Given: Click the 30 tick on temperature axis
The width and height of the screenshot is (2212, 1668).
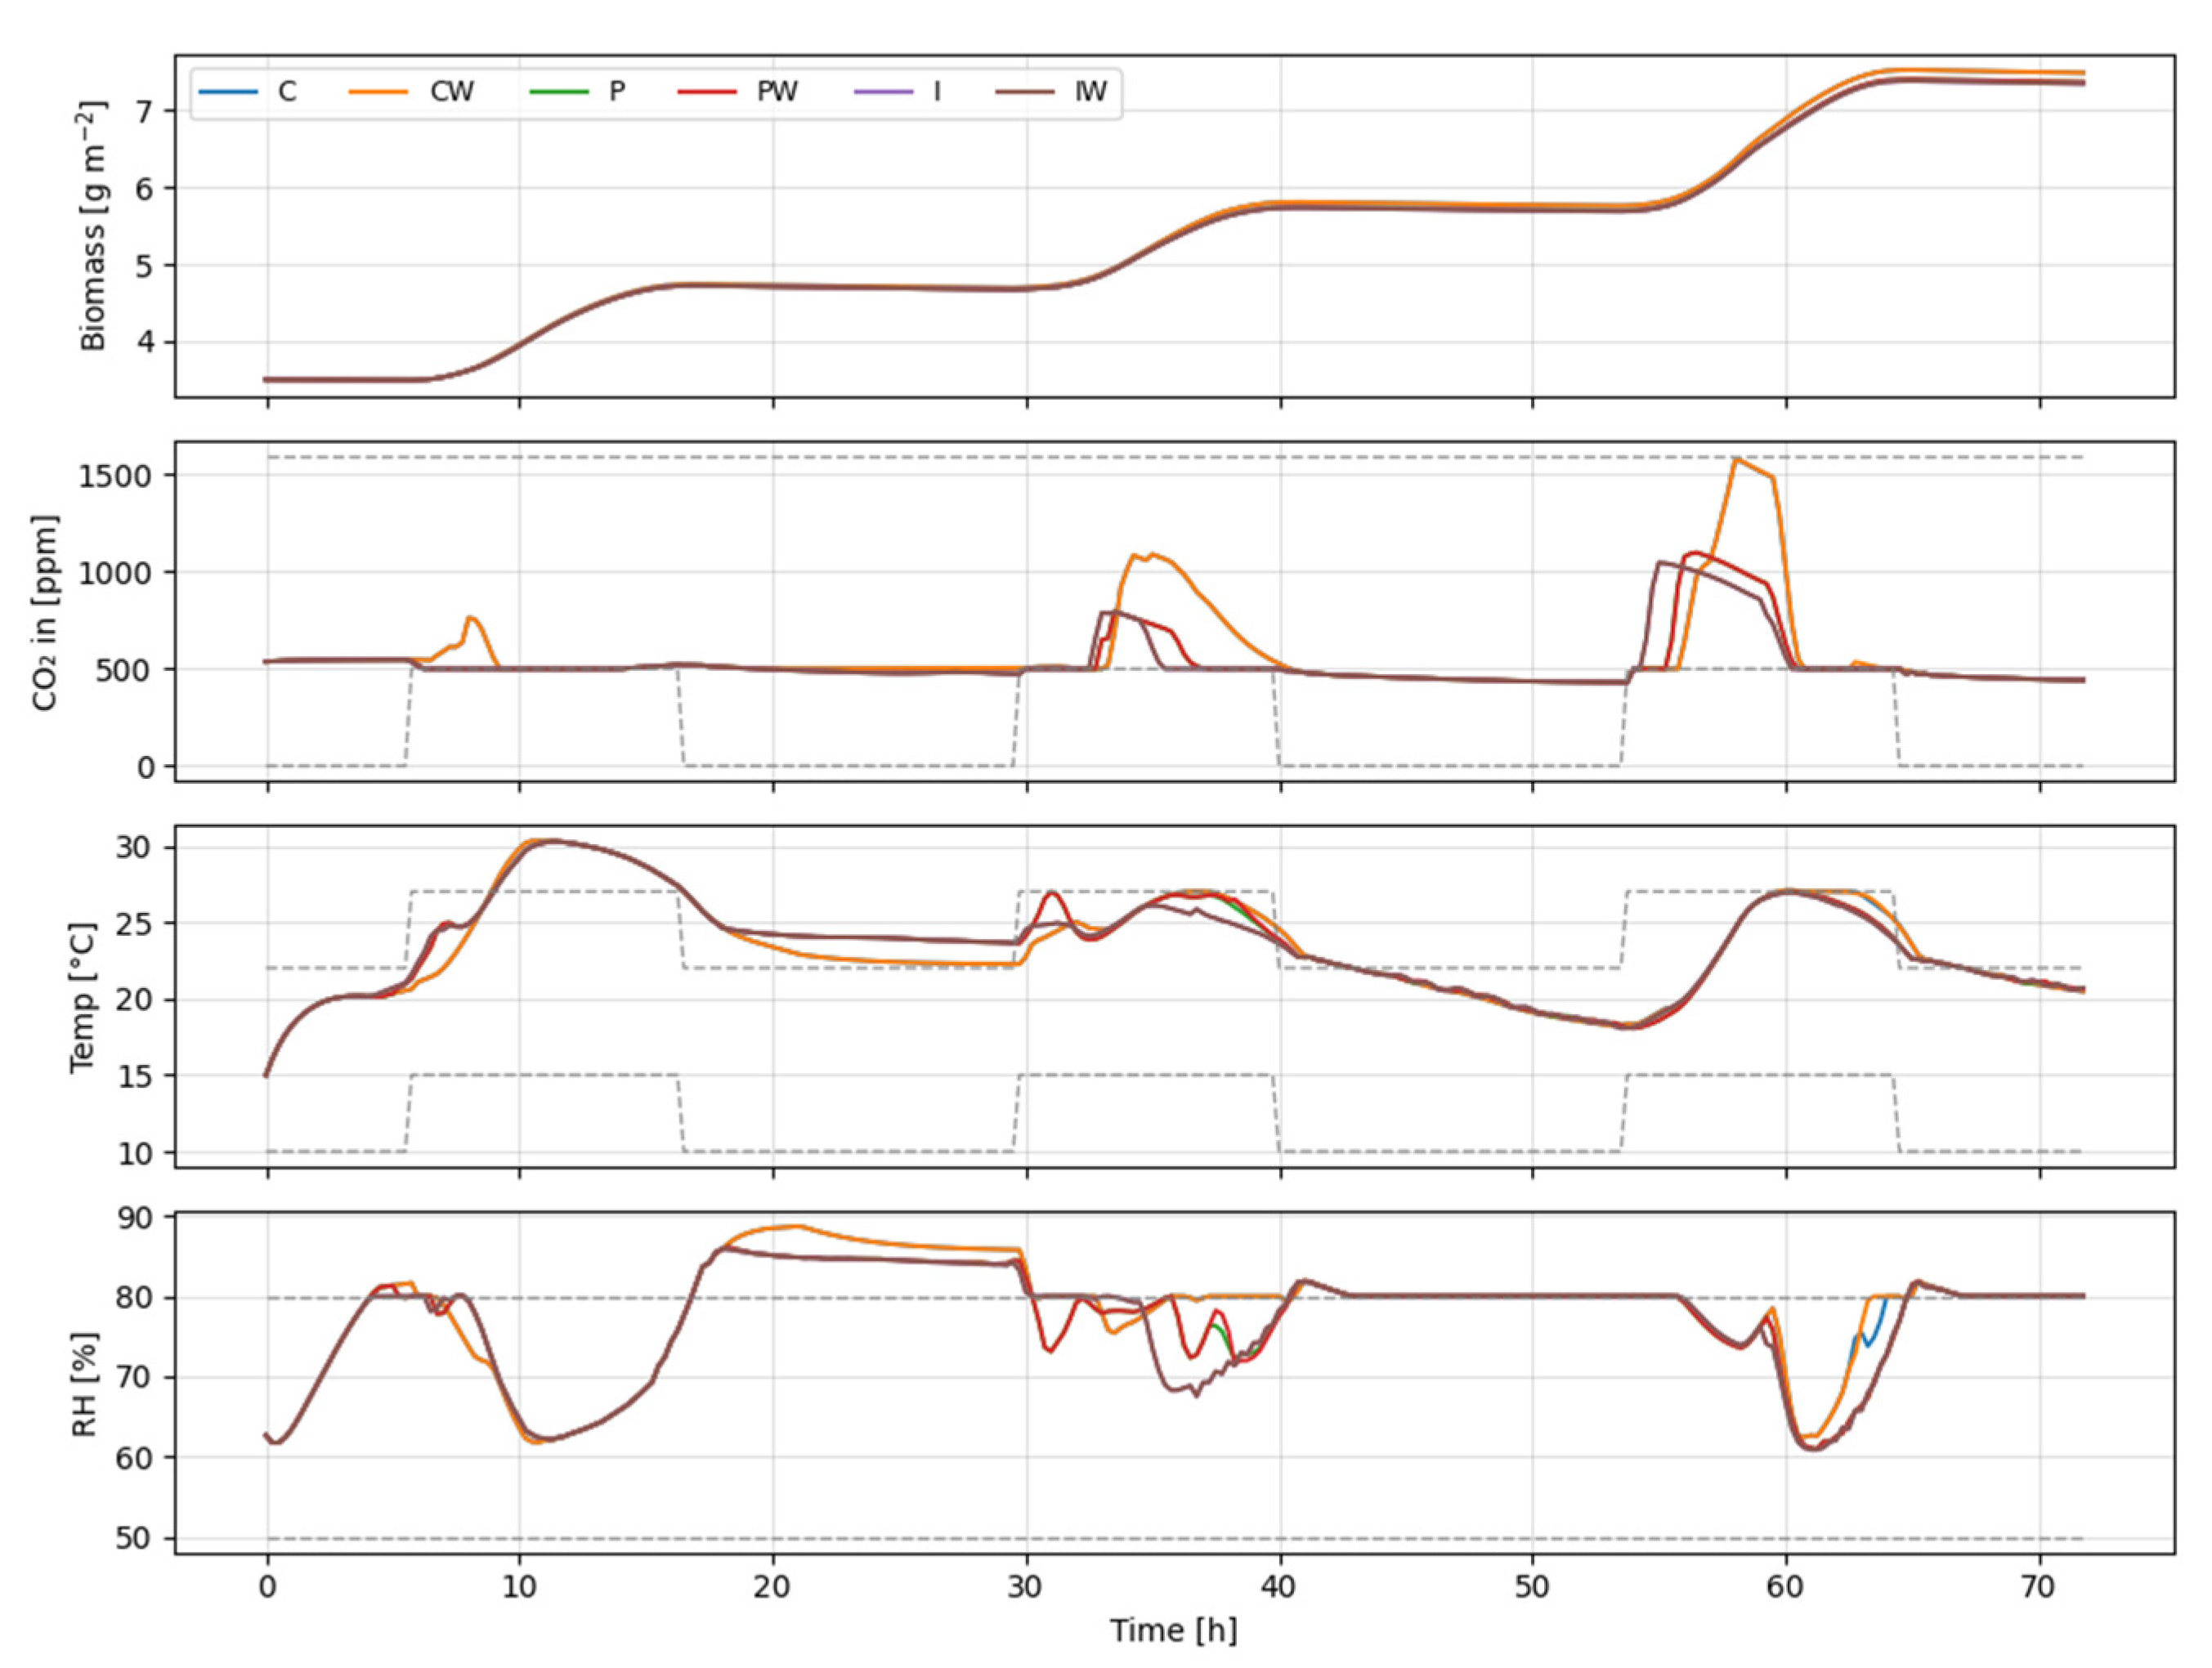Looking at the screenshot, I should point(134,848).
